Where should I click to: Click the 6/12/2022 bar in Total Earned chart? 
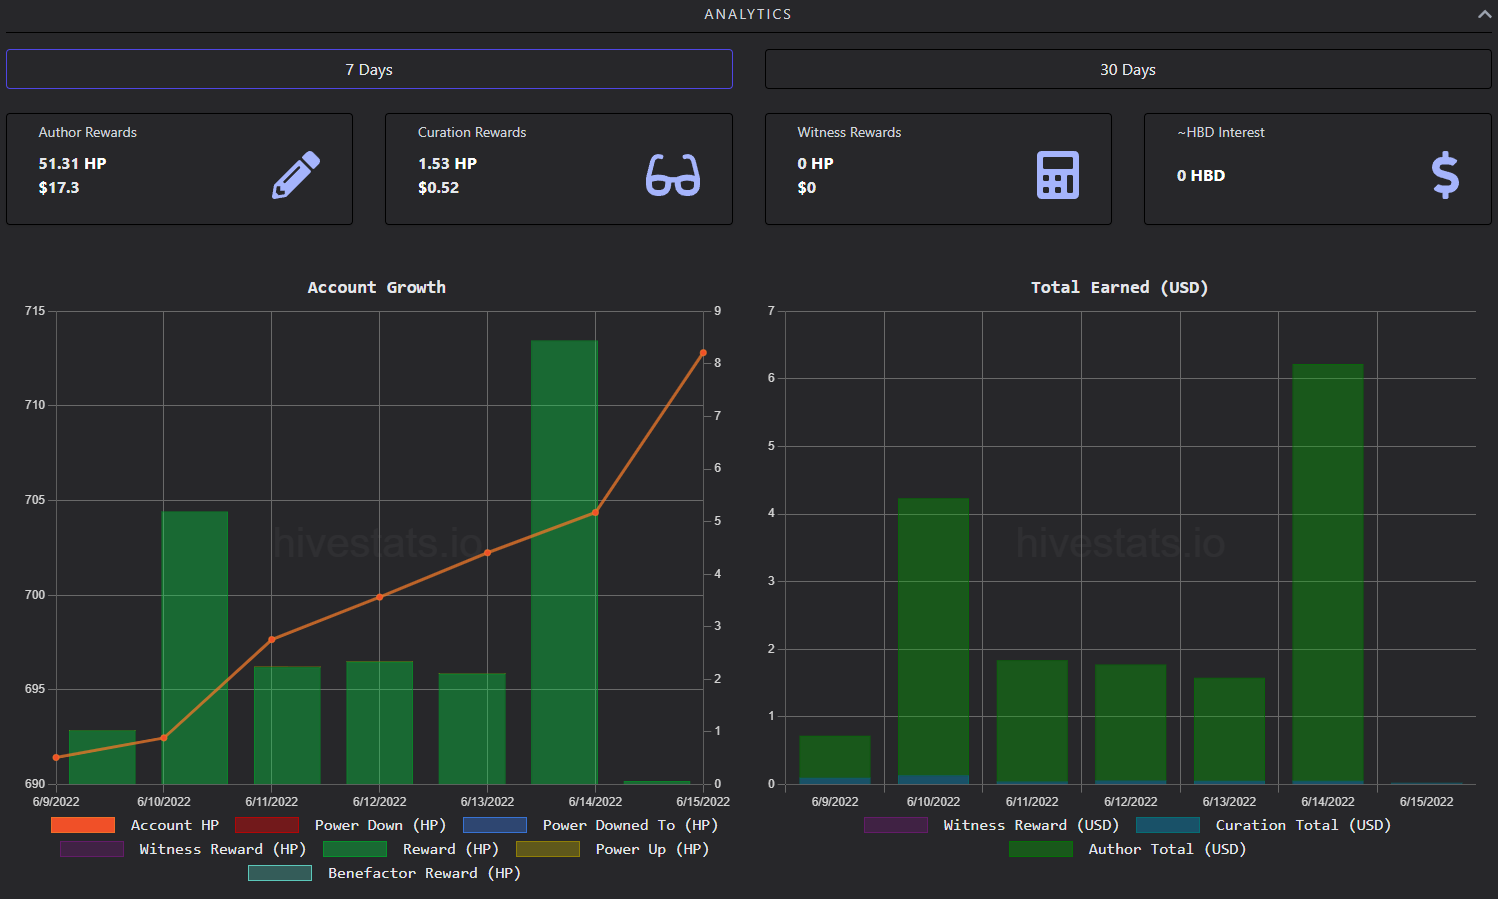[x=1131, y=724]
